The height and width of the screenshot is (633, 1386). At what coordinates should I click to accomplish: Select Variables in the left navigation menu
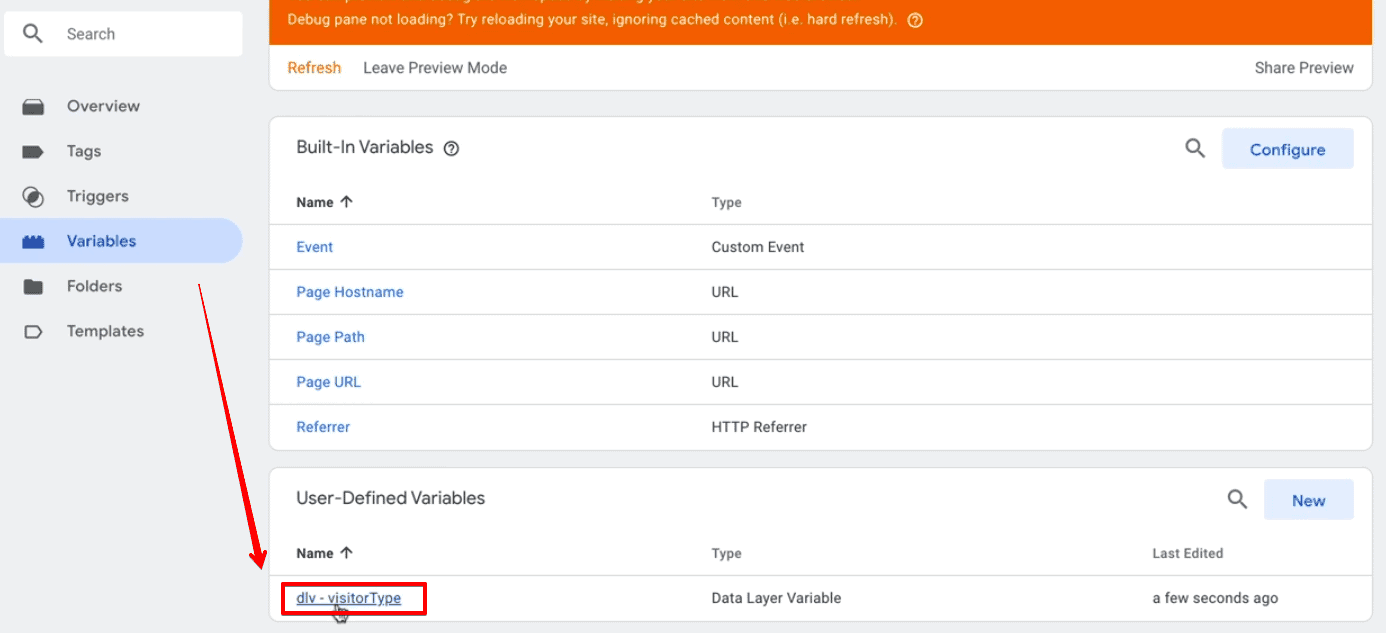[x=102, y=241]
